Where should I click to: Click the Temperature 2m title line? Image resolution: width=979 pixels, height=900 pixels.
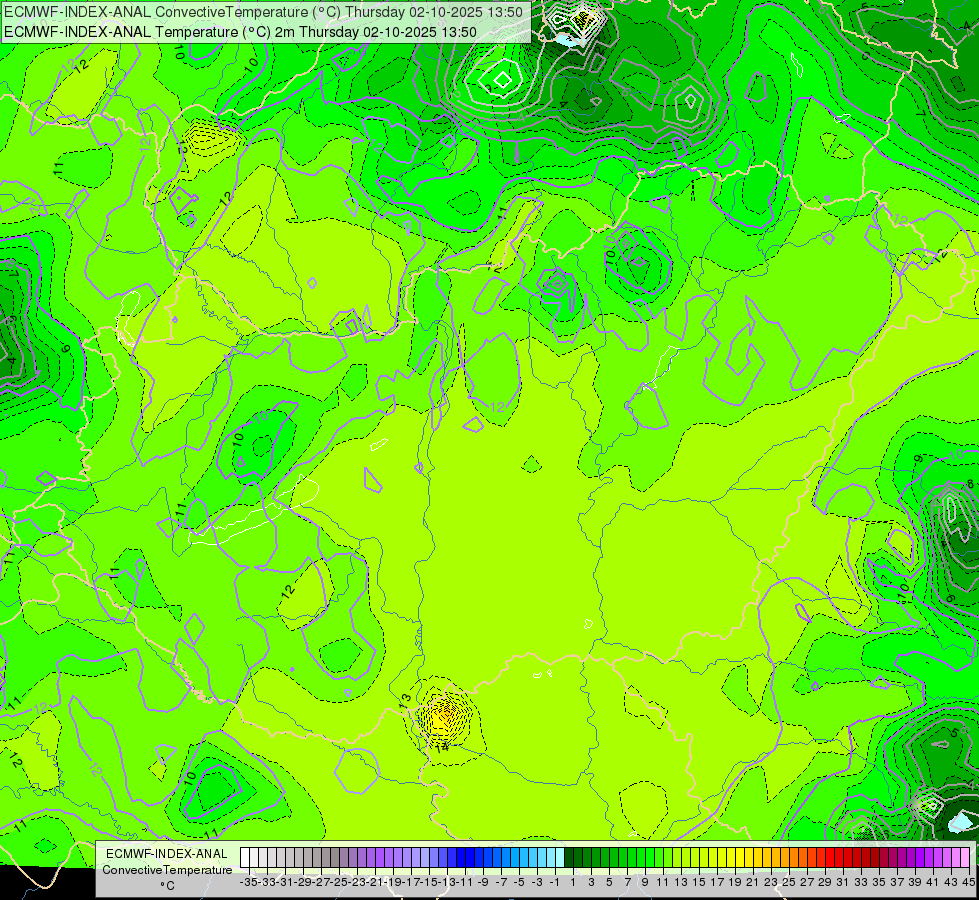240,32
